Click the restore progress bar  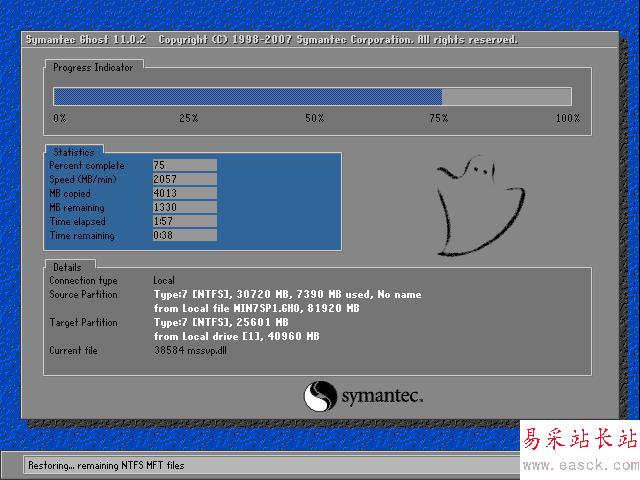312,97
